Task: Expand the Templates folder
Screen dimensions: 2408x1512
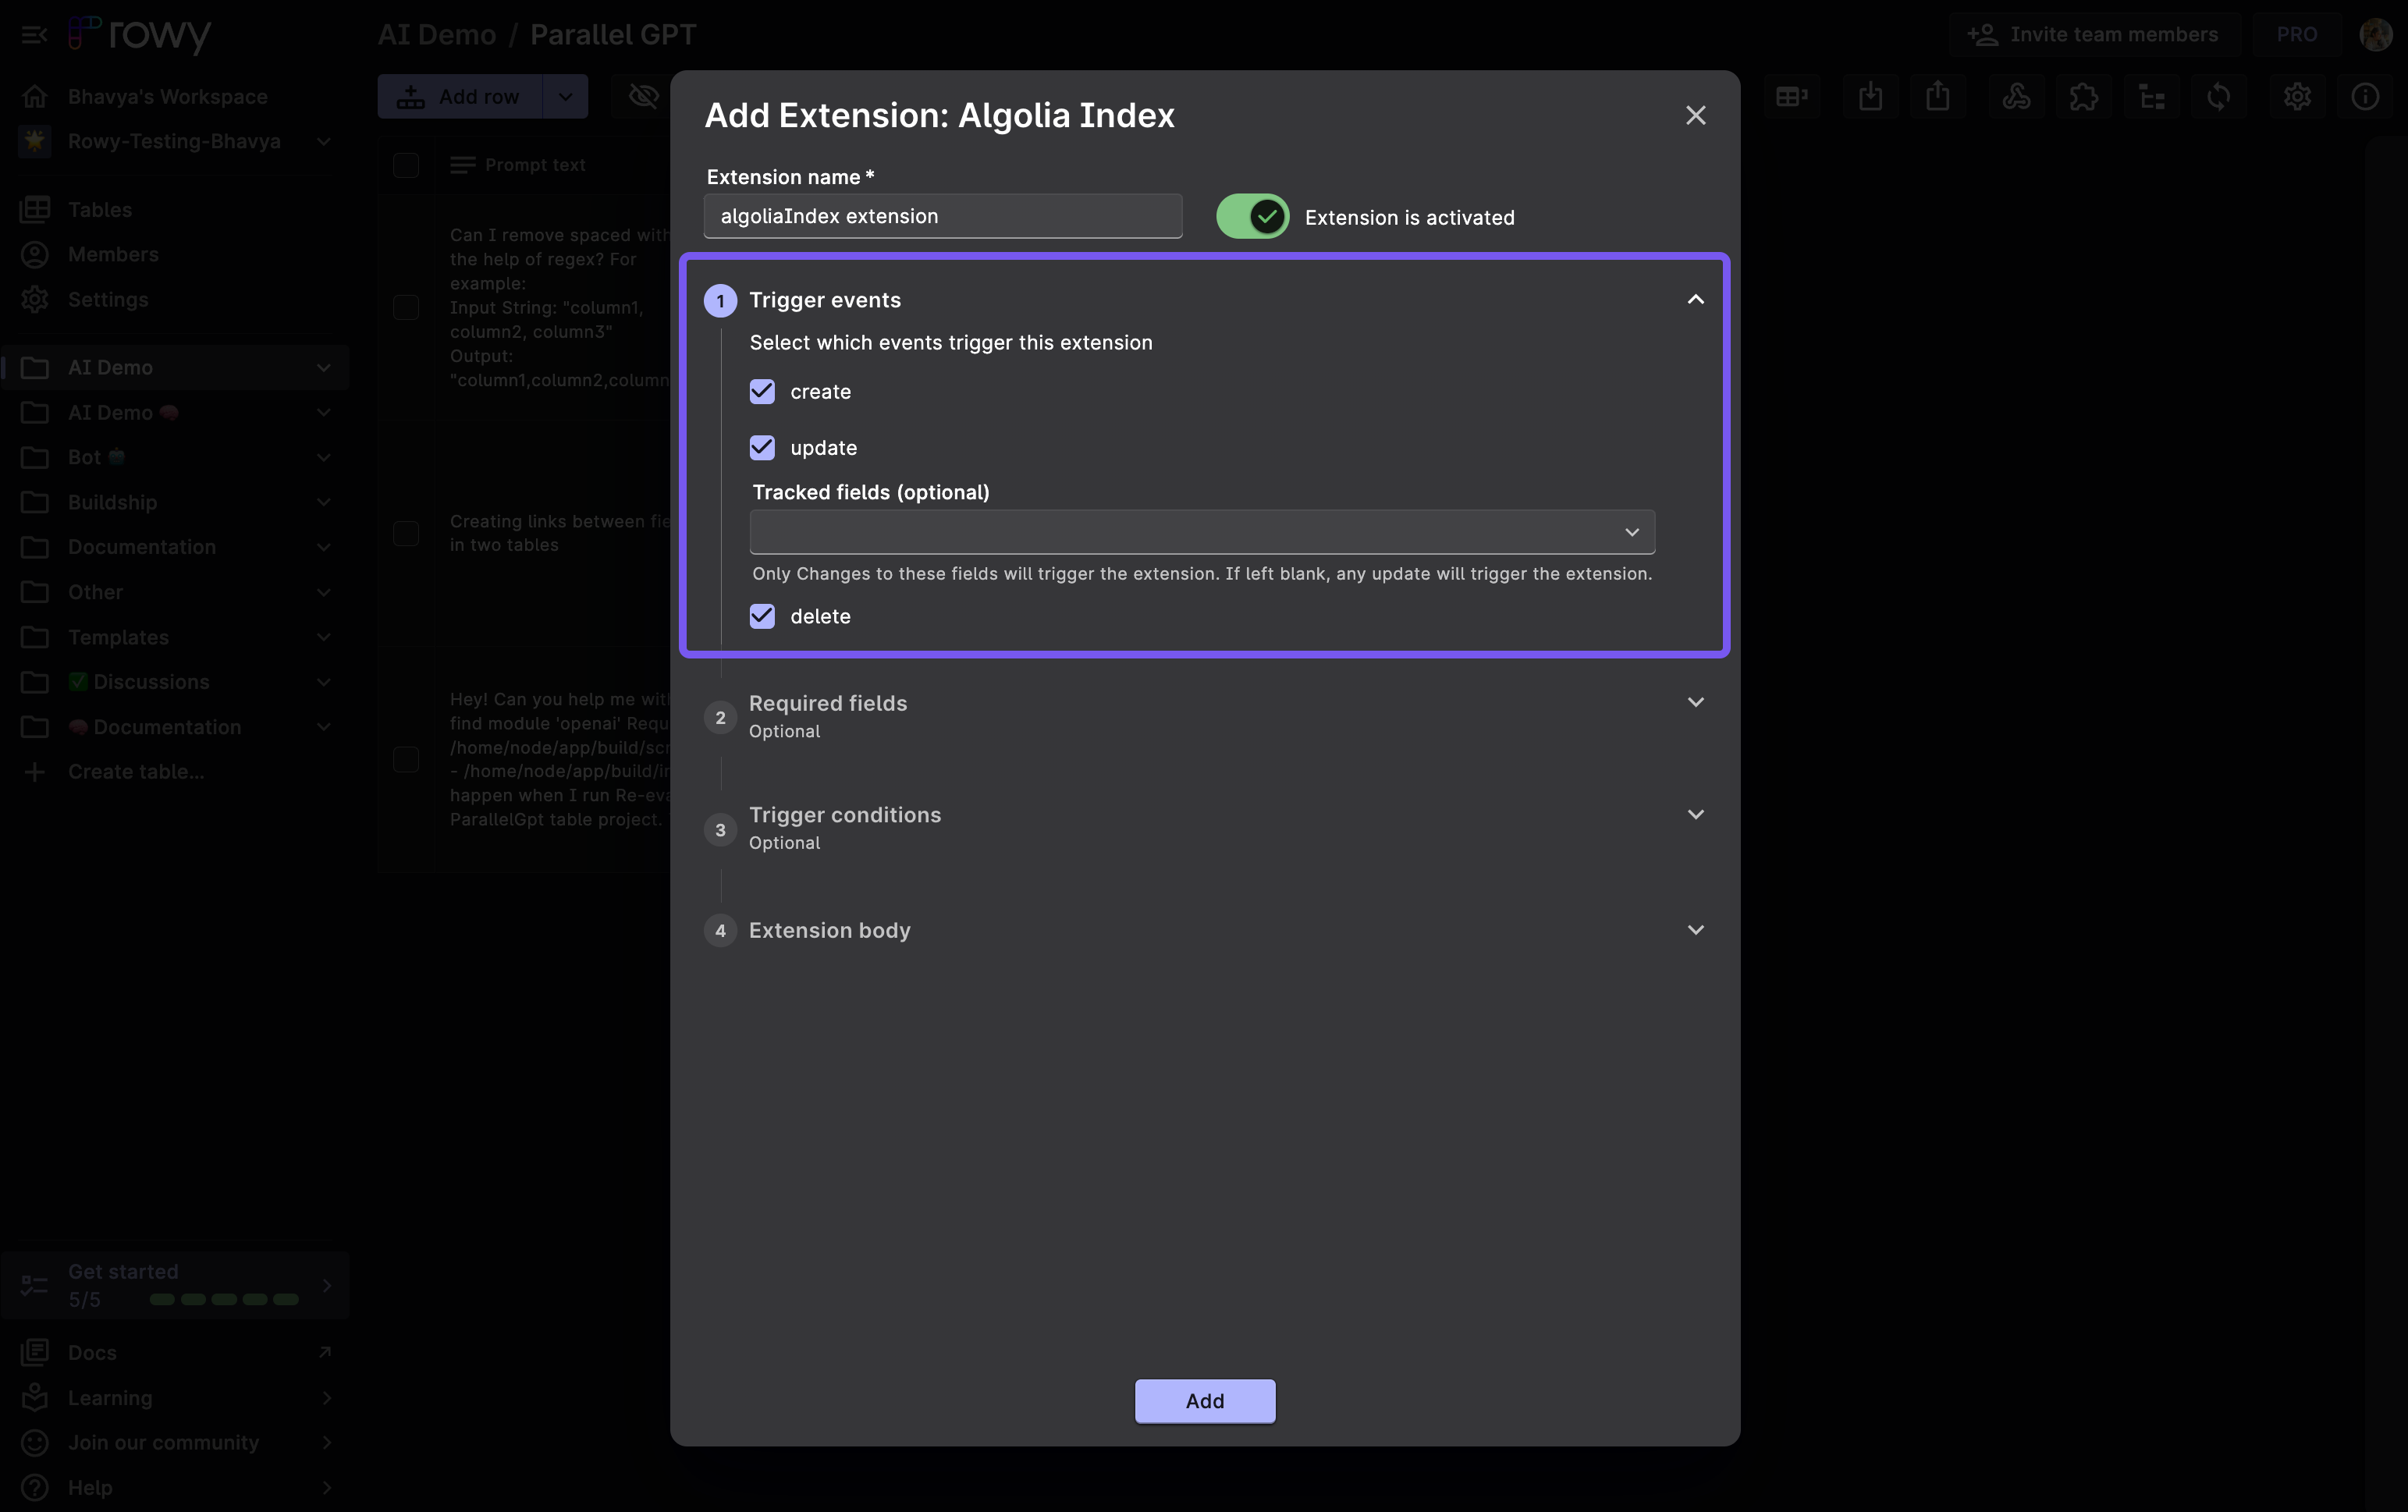Action: (x=323, y=637)
